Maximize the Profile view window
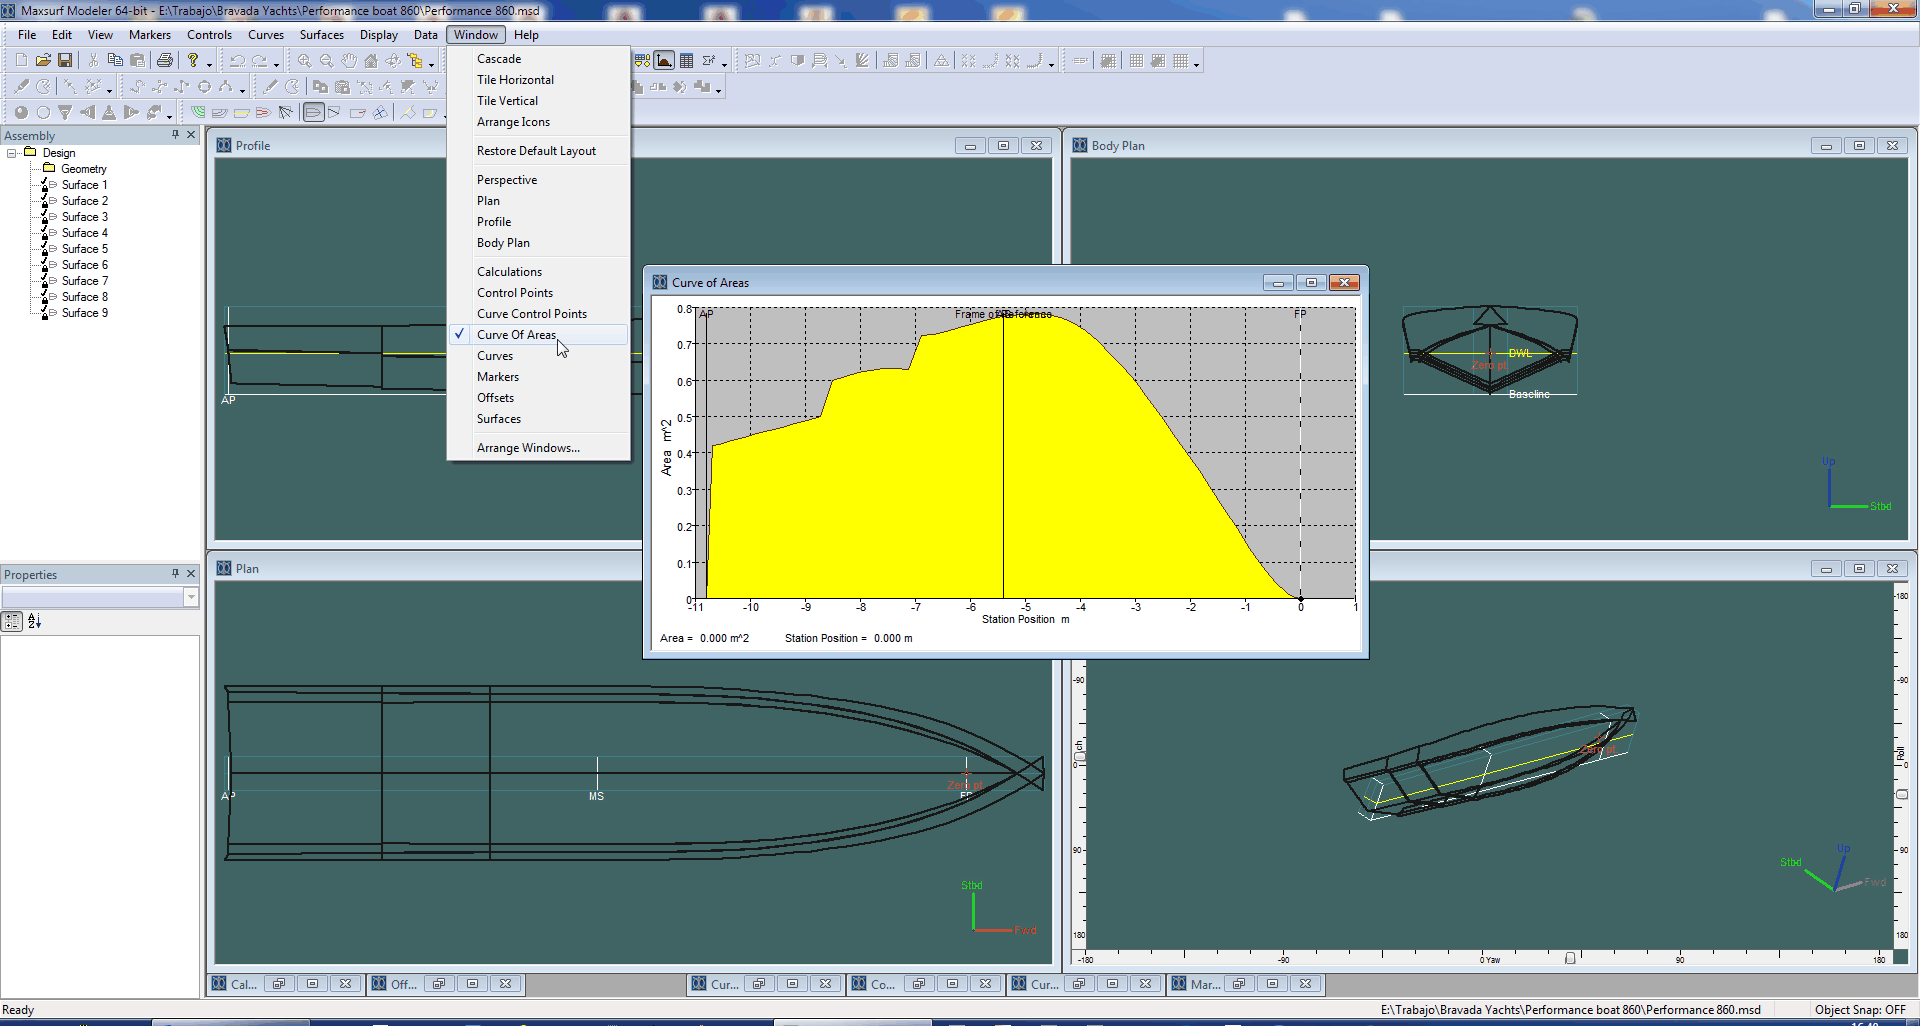1920x1026 pixels. (1003, 146)
